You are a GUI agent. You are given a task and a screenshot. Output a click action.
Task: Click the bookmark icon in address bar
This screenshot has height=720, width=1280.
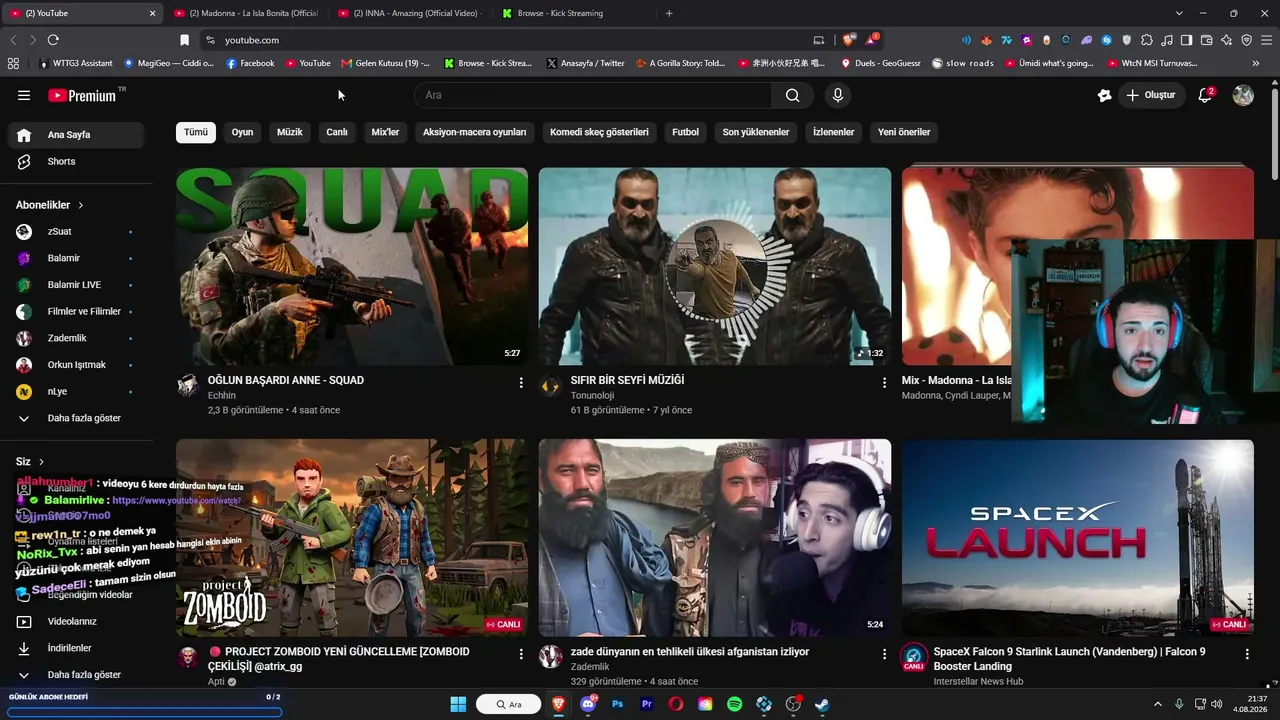pyautogui.click(x=184, y=40)
